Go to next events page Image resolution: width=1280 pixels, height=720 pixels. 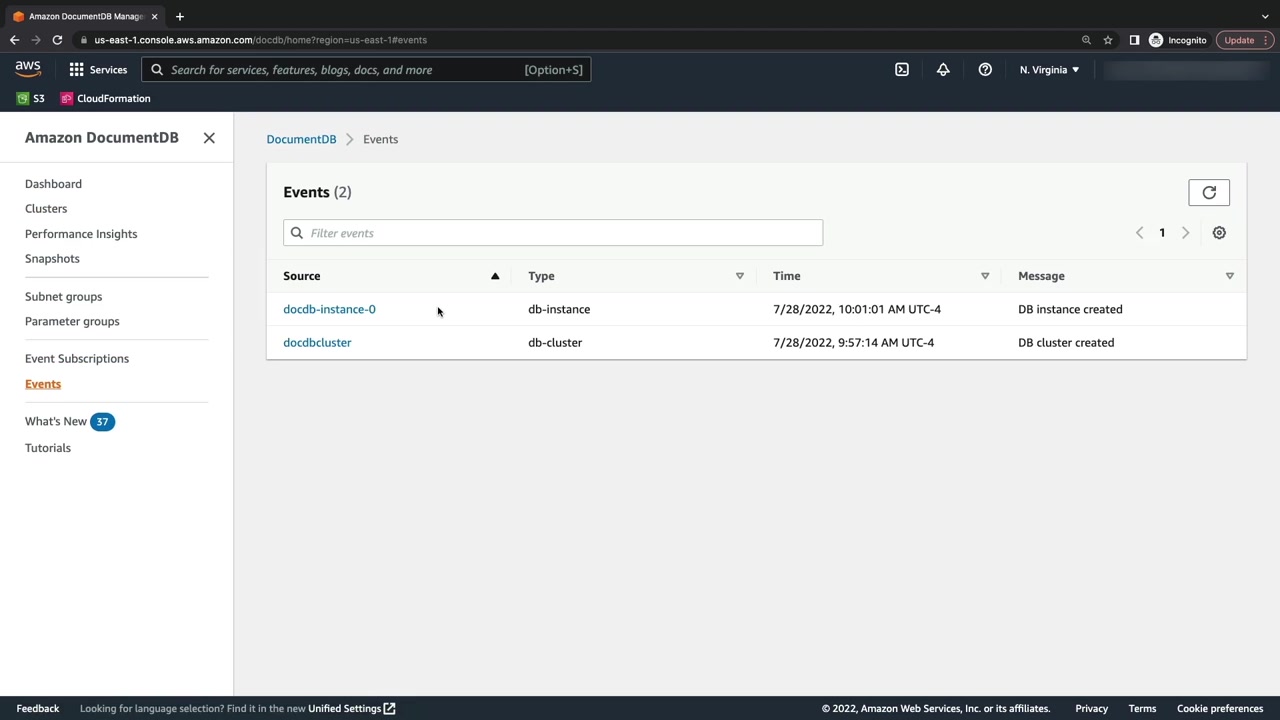tap(1185, 233)
